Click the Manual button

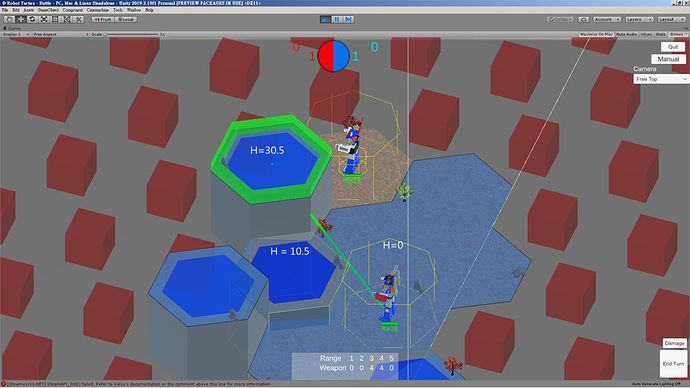[x=668, y=59]
